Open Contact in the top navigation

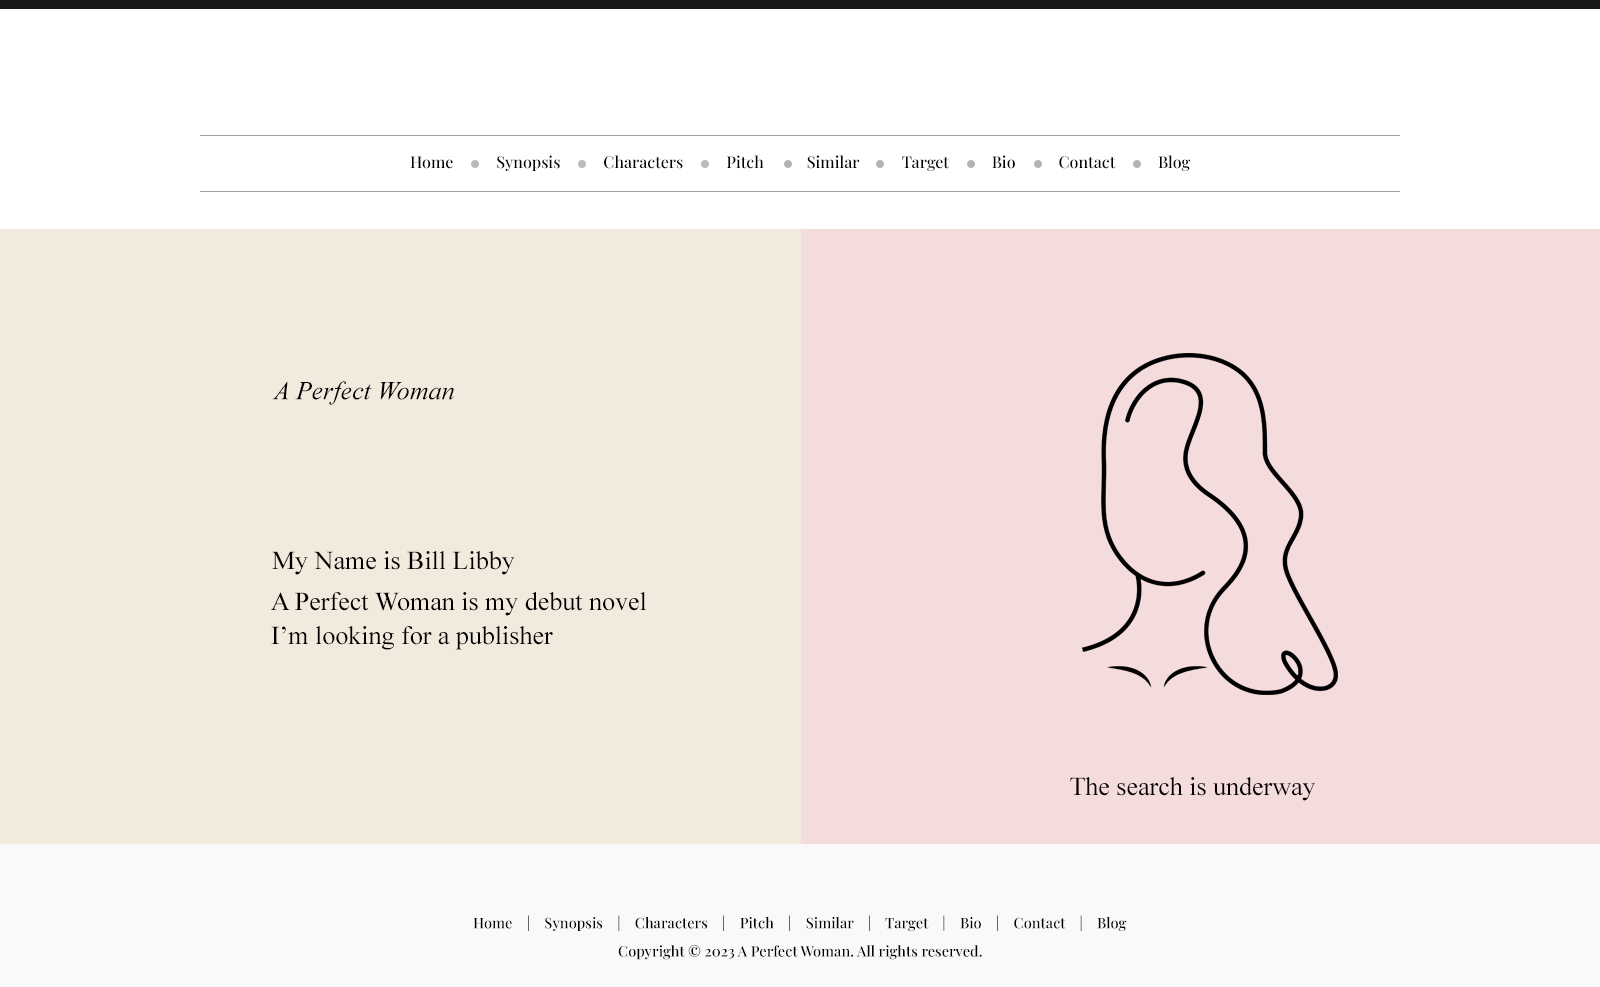coord(1086,162)
